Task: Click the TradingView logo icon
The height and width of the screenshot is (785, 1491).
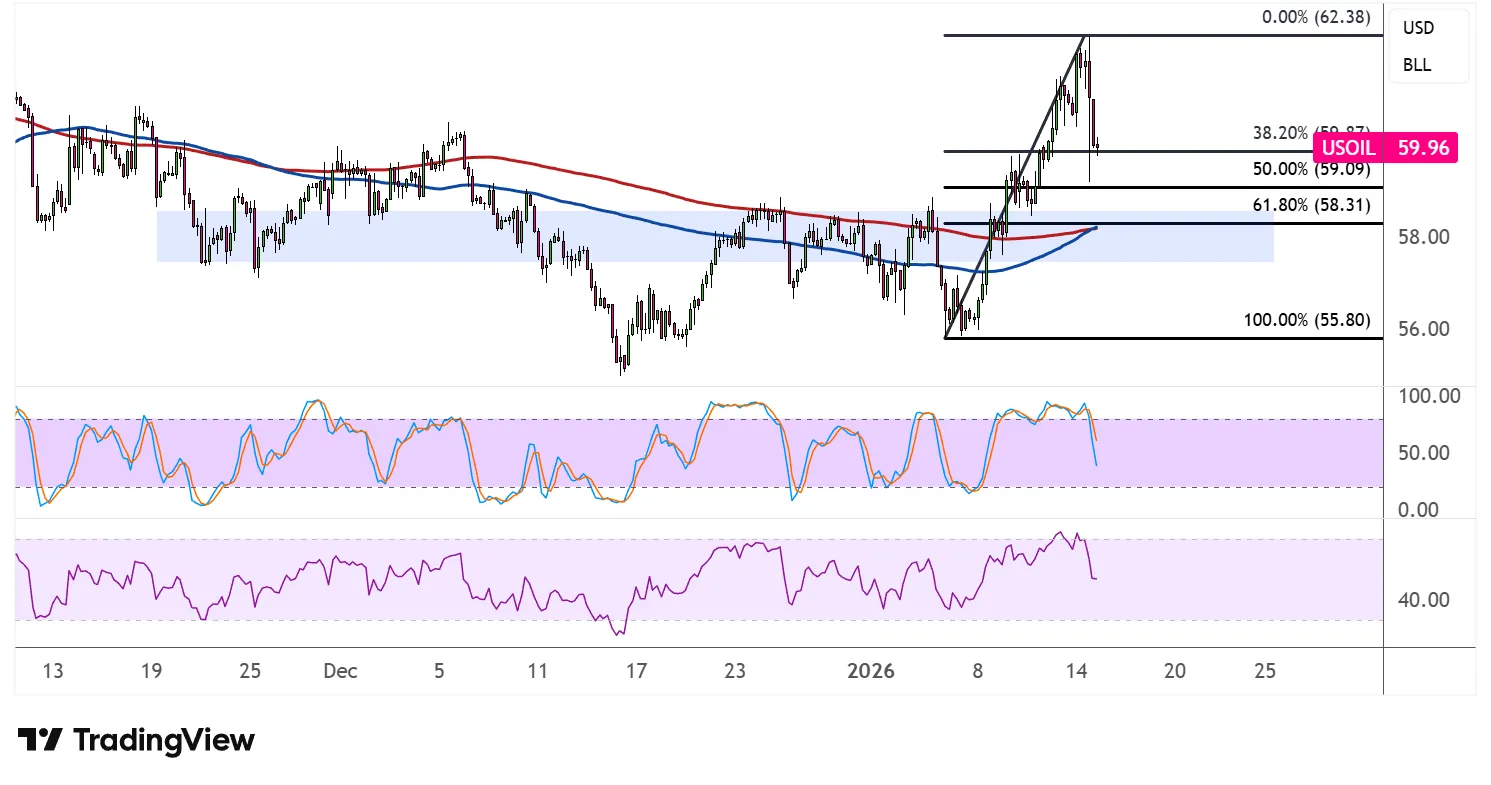Action: coord(40,741)
